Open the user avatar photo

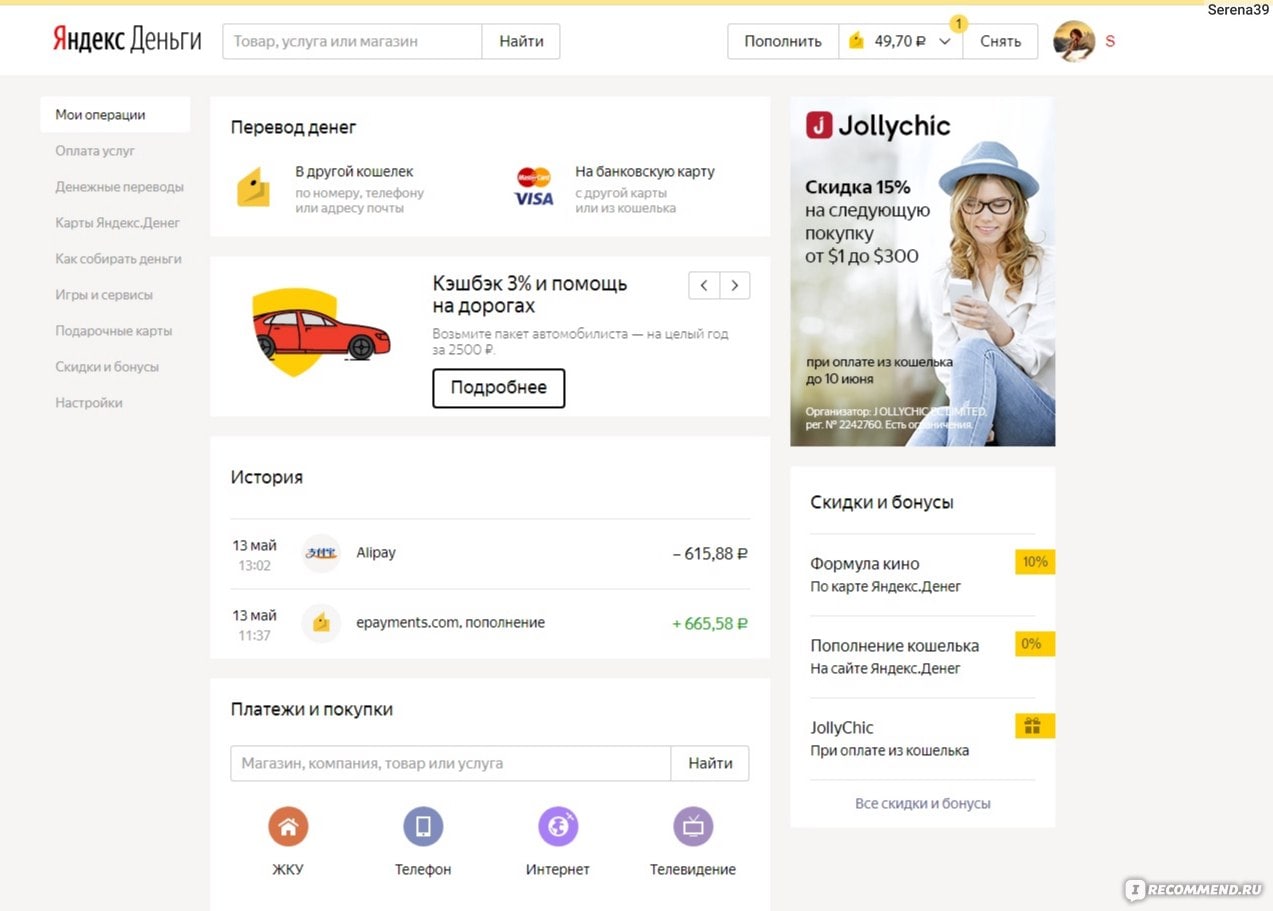point(1074,41)
